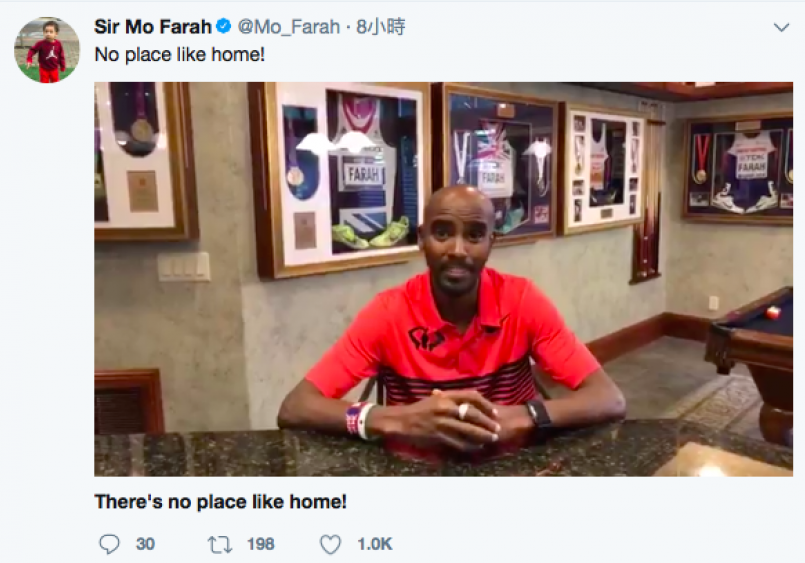Click the reply speech bubble icon
Screen dimensions: 805x563
[109, 544]
